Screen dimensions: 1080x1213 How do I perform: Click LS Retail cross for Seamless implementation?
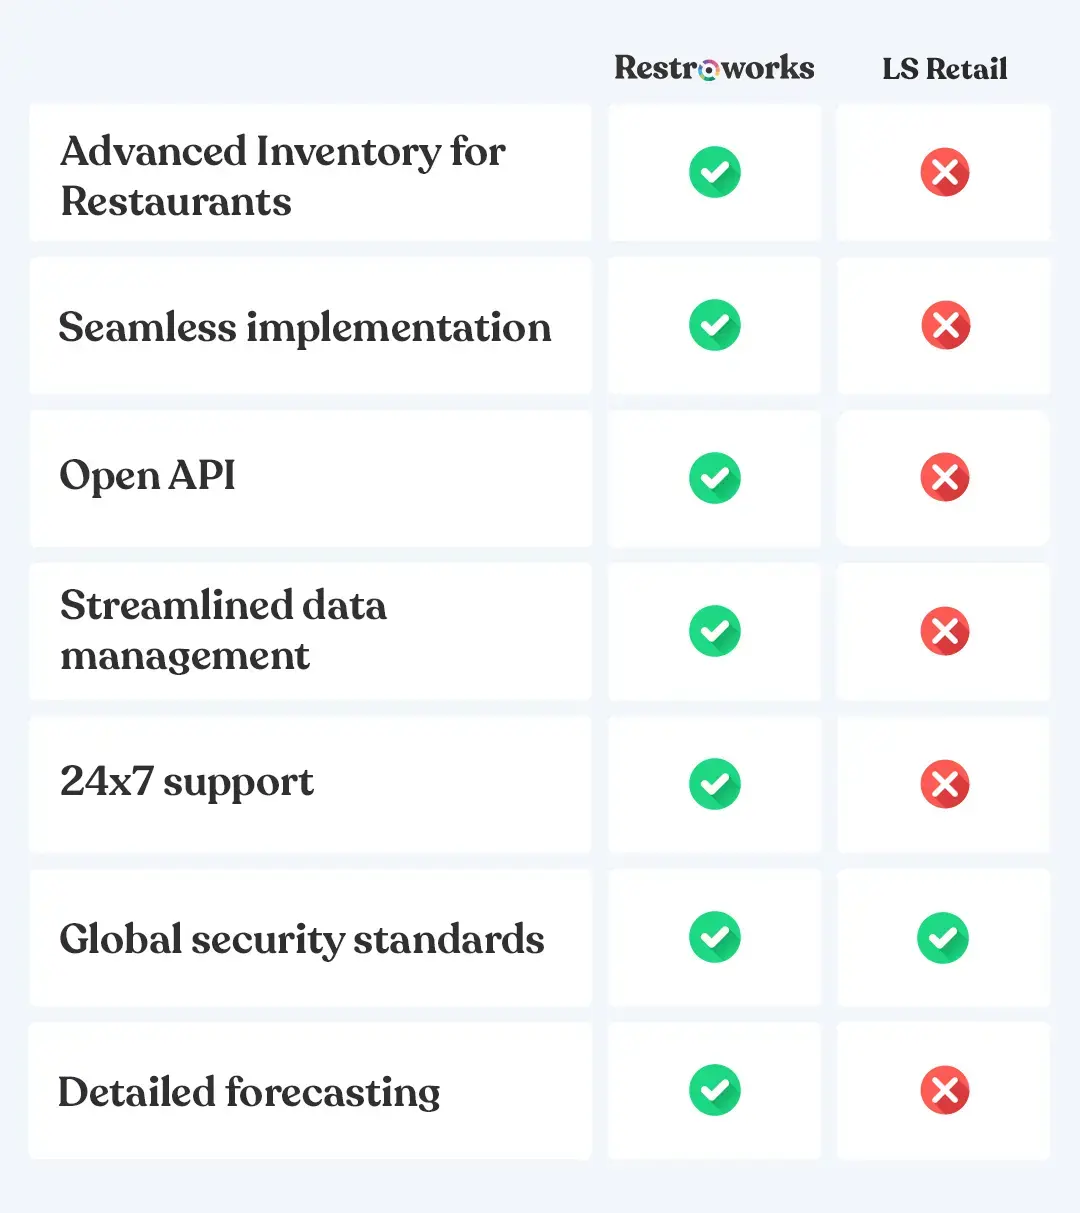point(945,325)
